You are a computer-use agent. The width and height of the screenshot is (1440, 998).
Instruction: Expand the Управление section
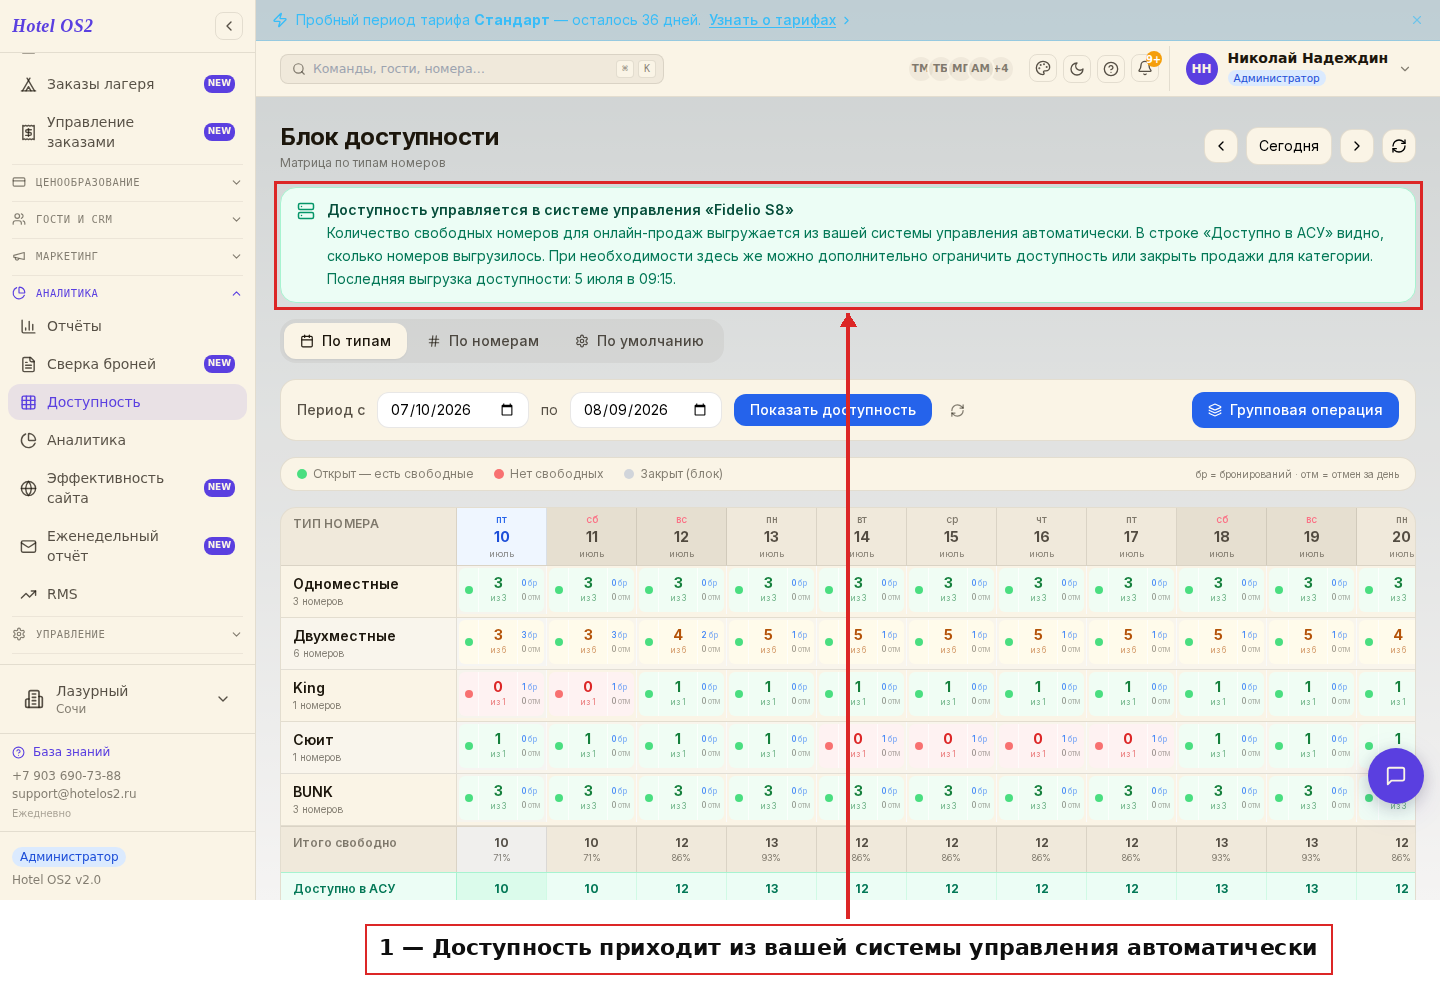coord(127,634)
